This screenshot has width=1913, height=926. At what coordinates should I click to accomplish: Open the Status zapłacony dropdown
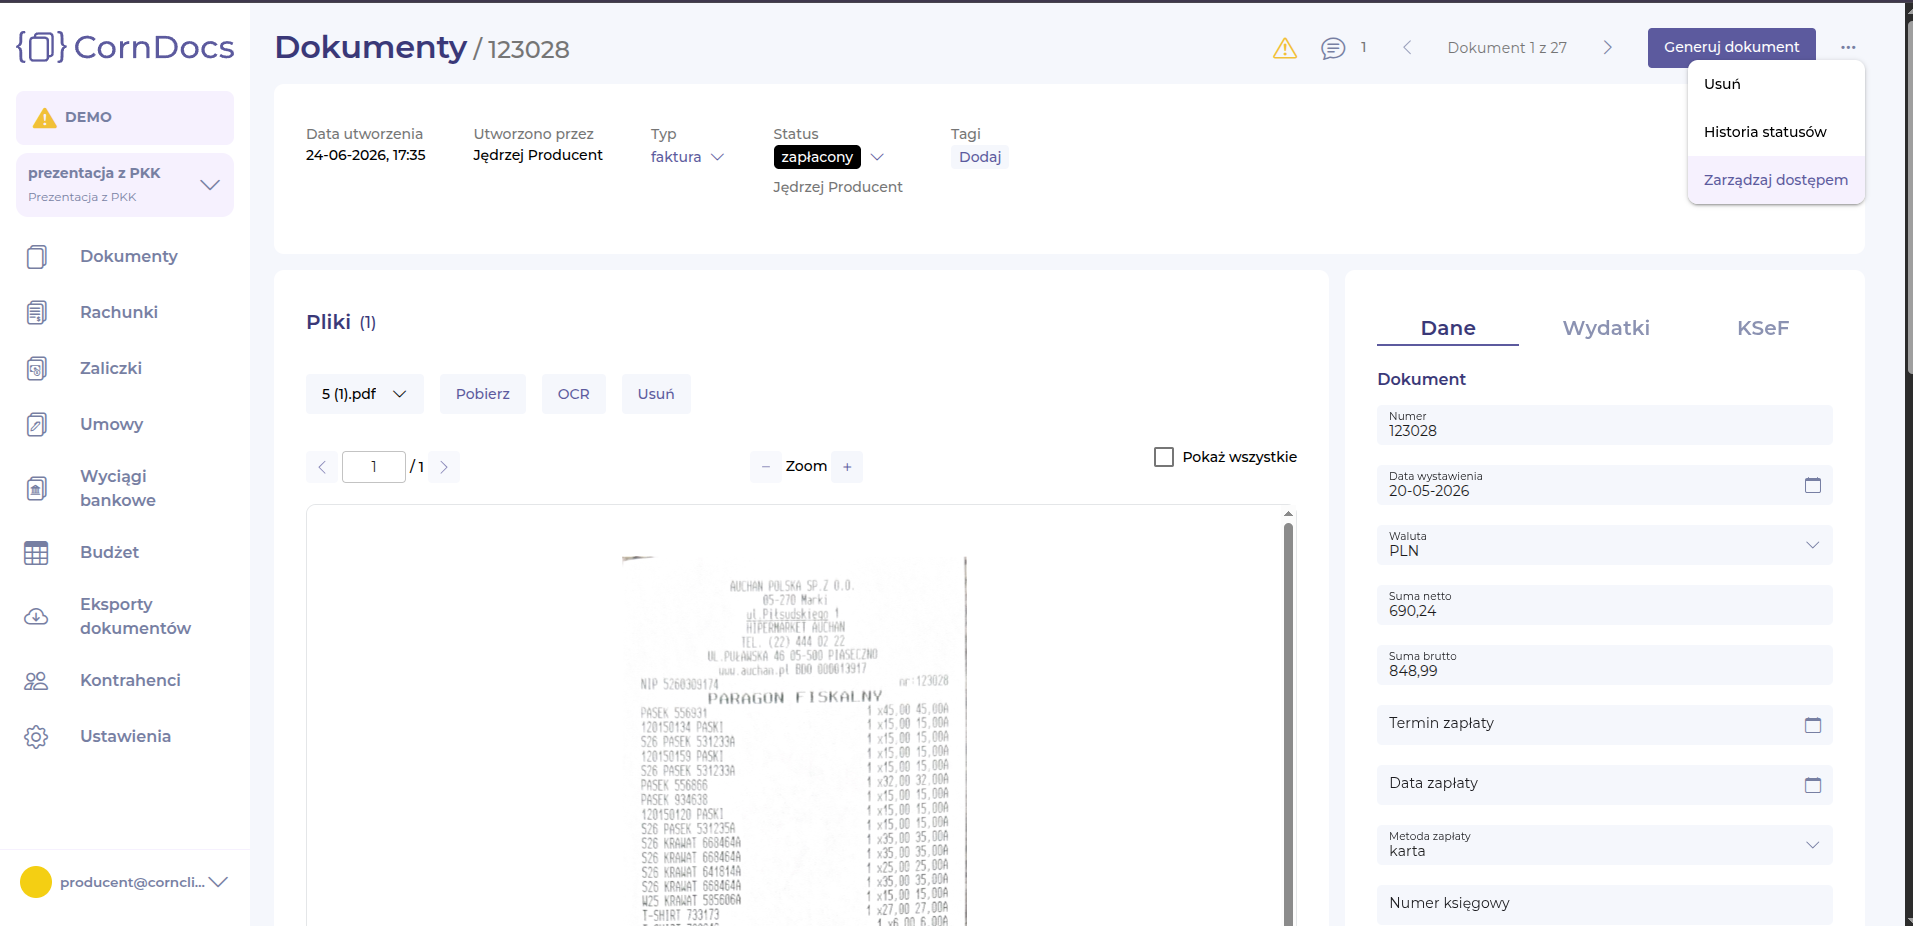click(829, 157)
